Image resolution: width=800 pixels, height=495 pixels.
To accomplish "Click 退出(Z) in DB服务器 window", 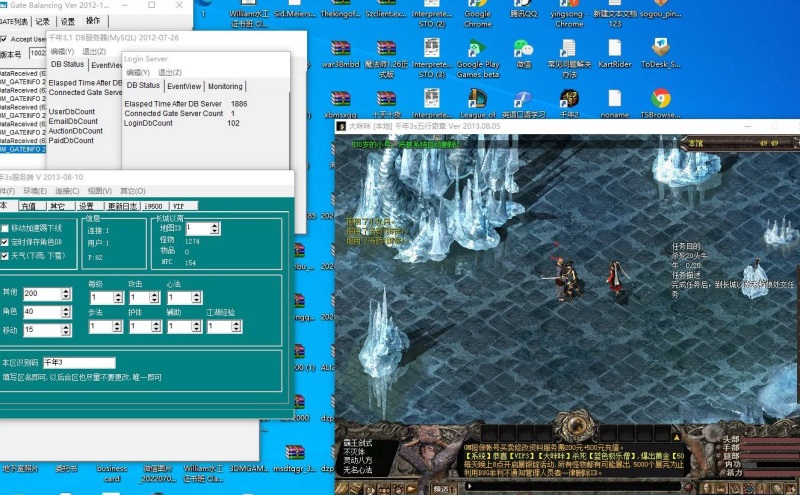I will pos(94,52).
